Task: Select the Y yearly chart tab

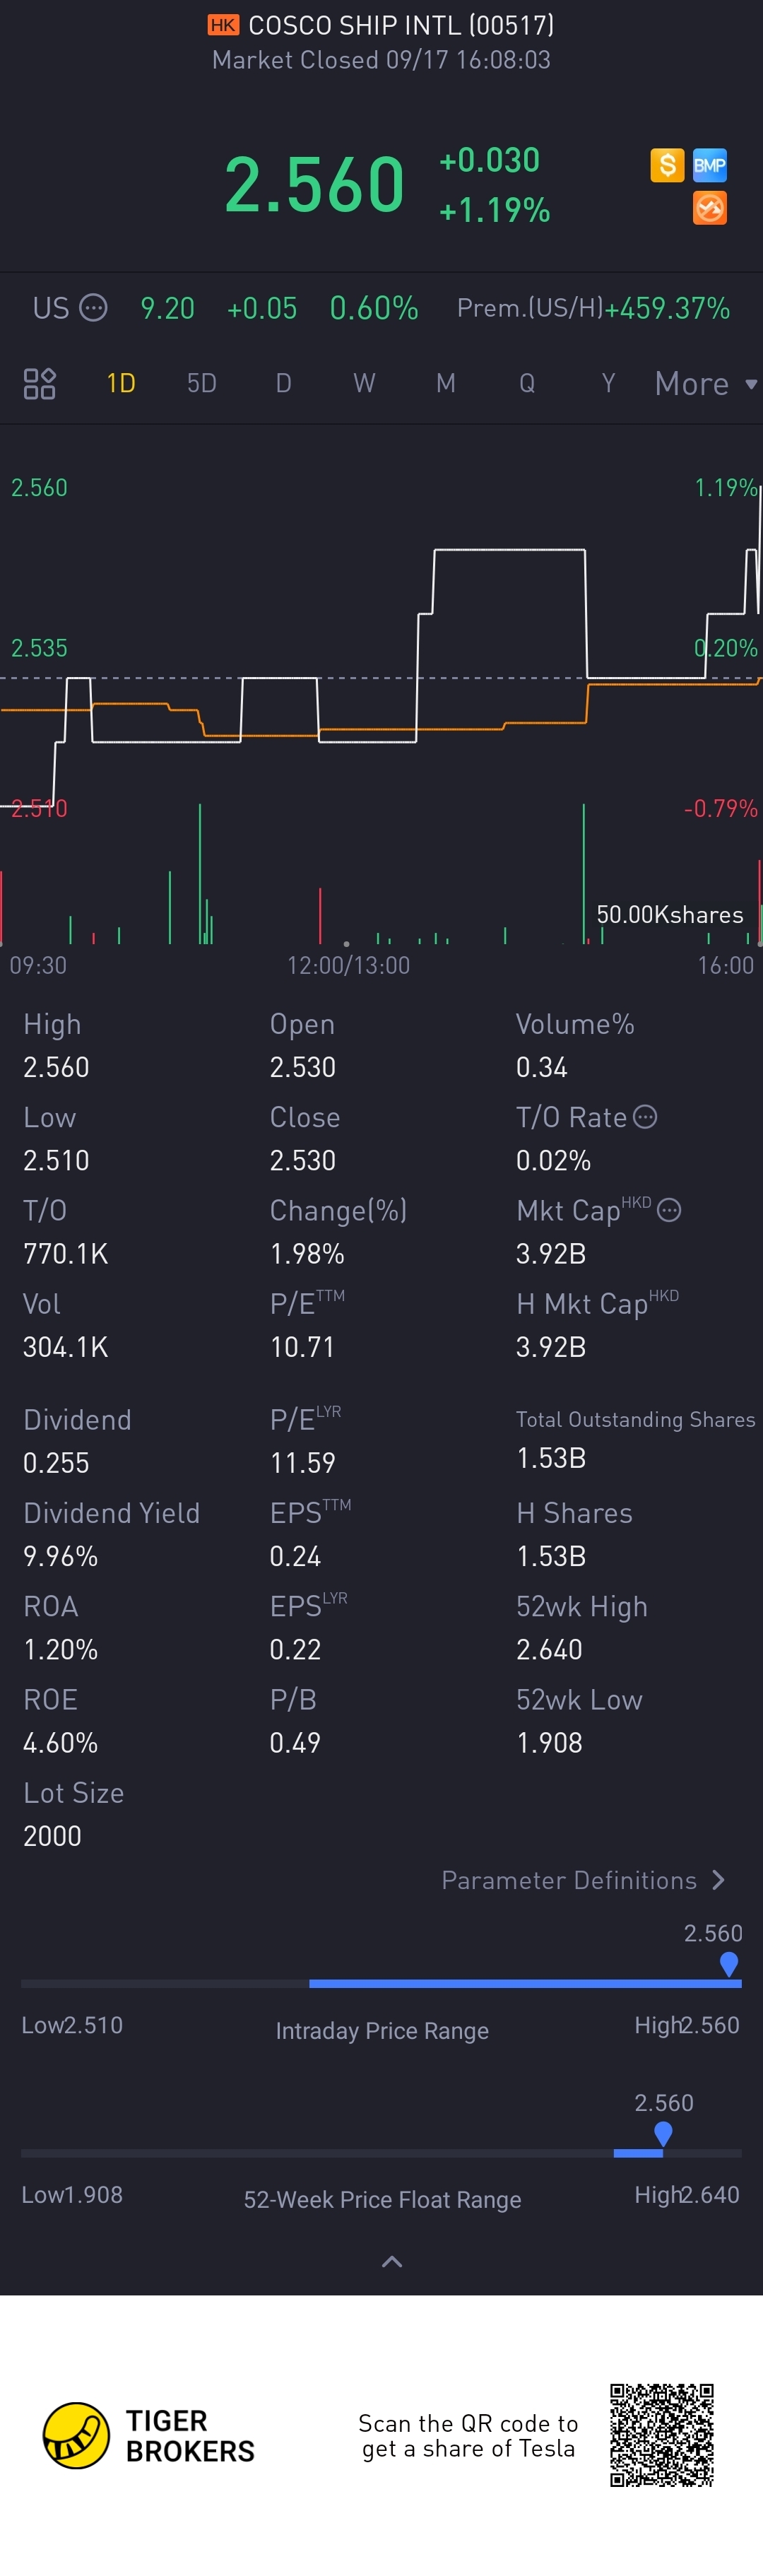Action: (x=608, y=383)
